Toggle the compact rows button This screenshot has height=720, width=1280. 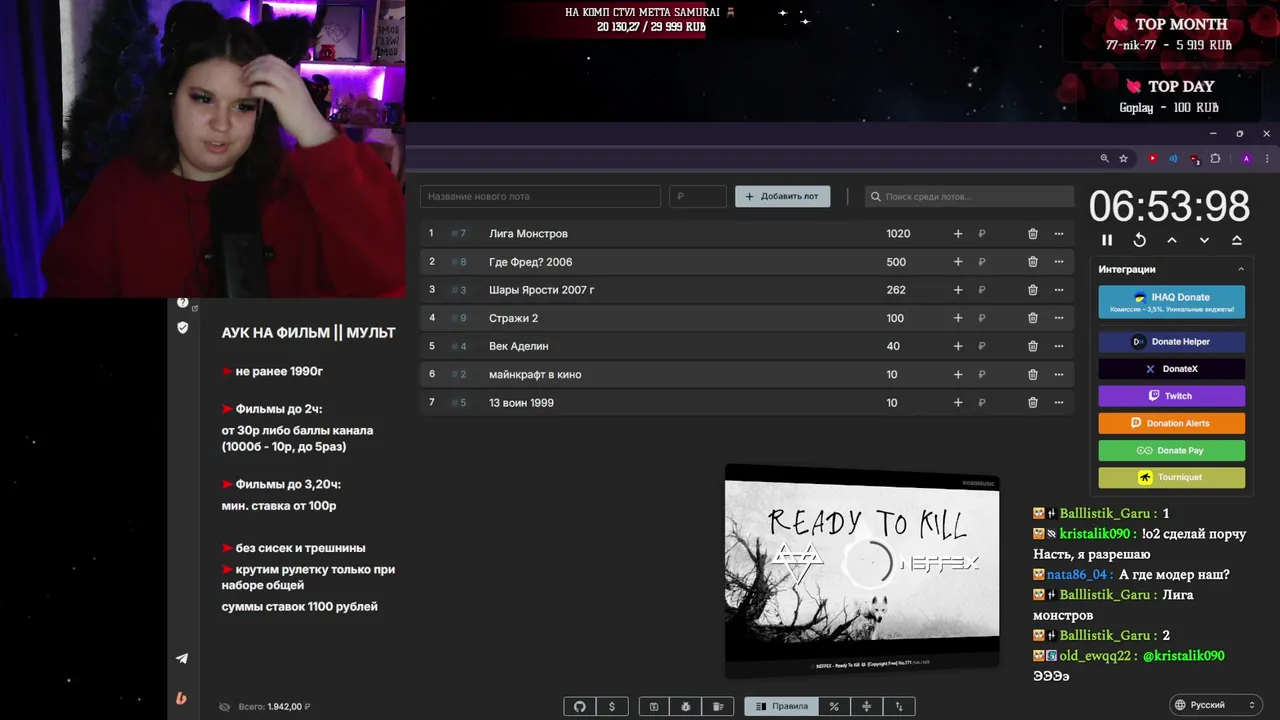coord(866,706)
